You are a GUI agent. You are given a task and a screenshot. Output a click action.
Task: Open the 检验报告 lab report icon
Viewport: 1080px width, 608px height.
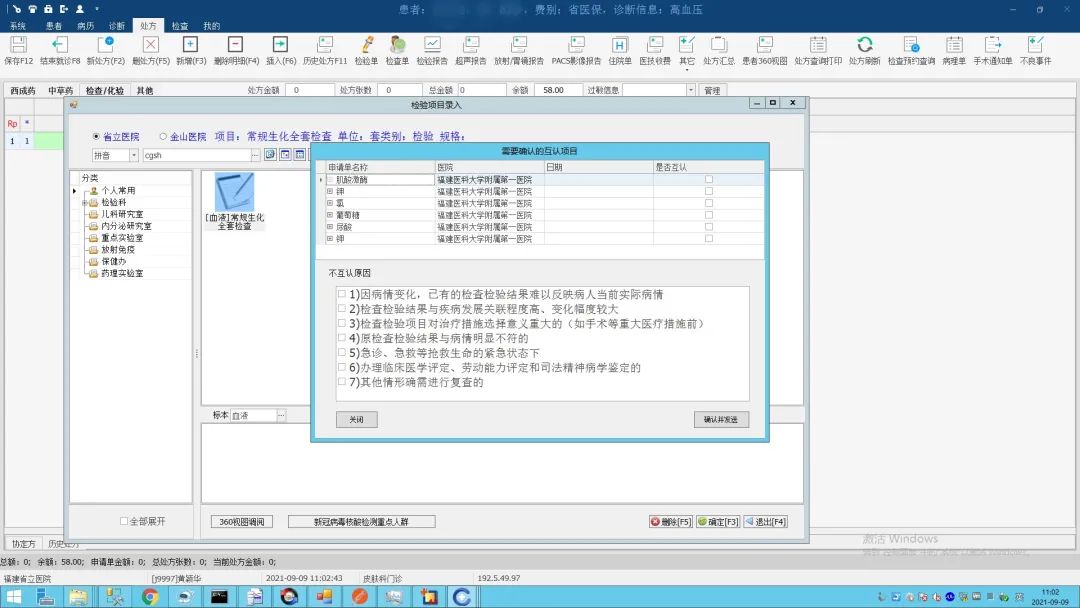[x=432, y=46]
